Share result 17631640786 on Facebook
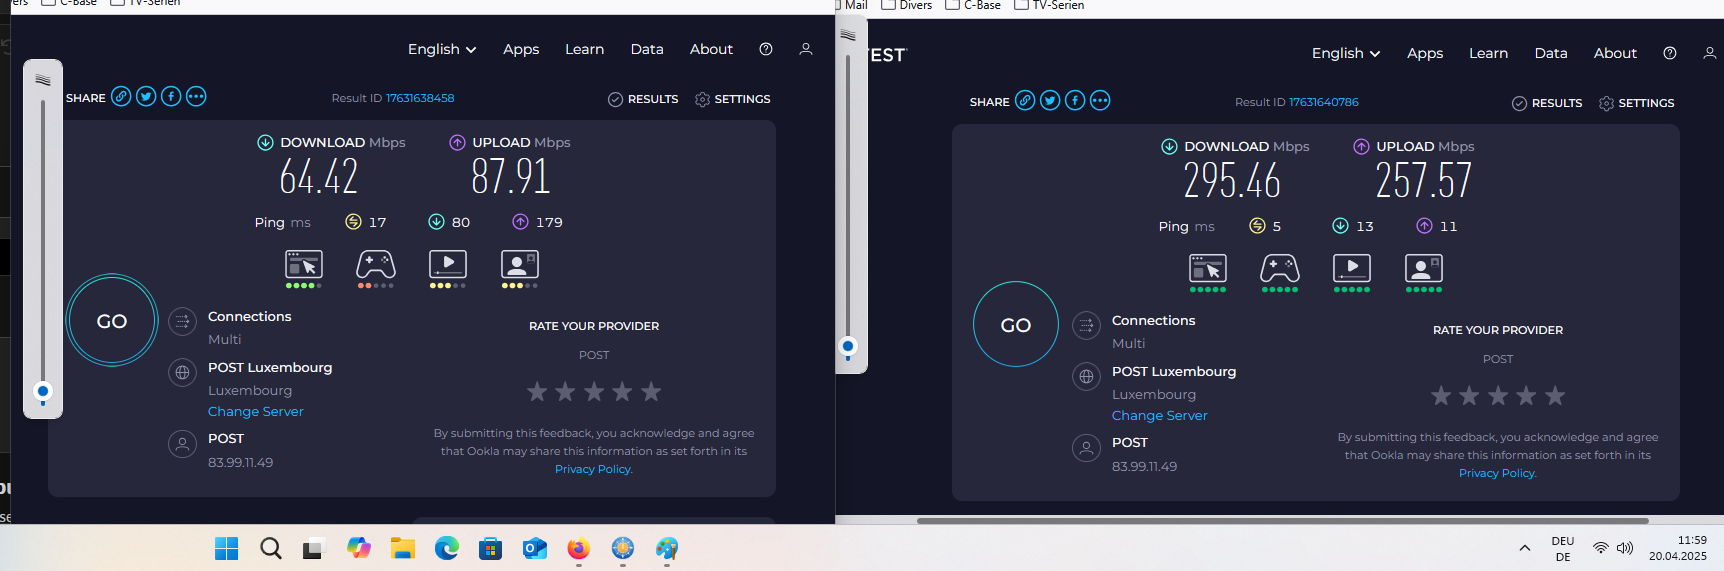This screenshot has width=1724, height=571. point(1075,101)
